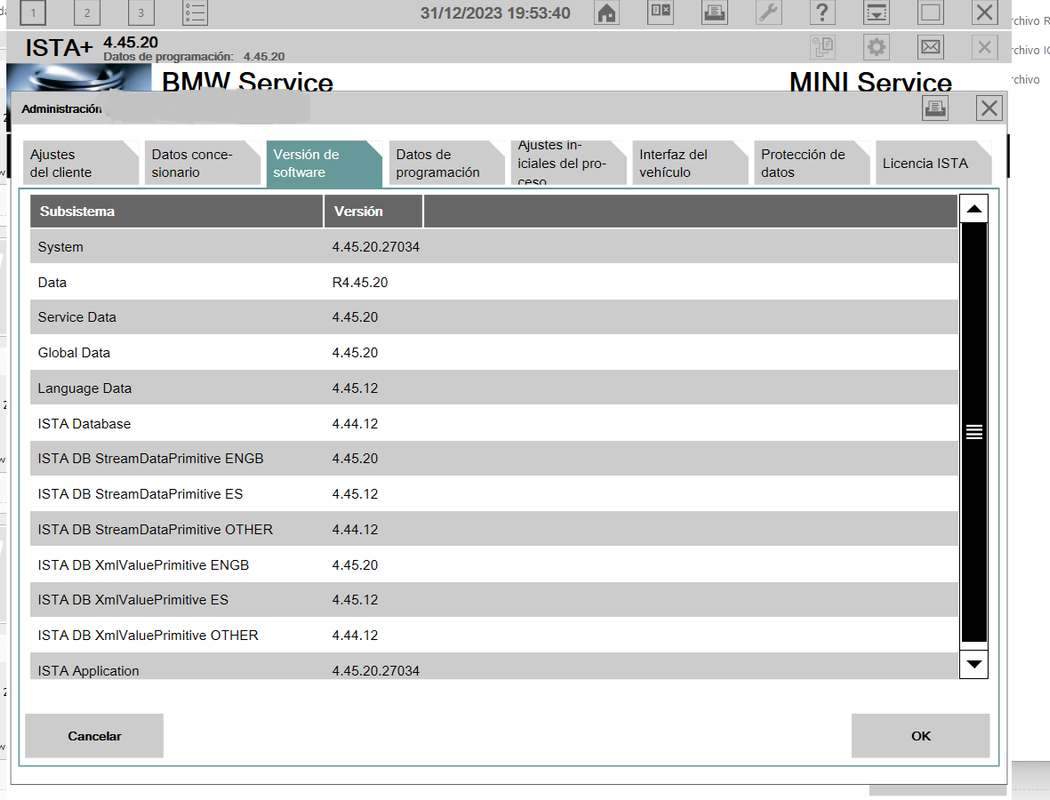This screenshot has width=1050, height=800.
Task: Select ISTA DB StreamDataPrimitive ES row
Action: click(x=494, y=494)
